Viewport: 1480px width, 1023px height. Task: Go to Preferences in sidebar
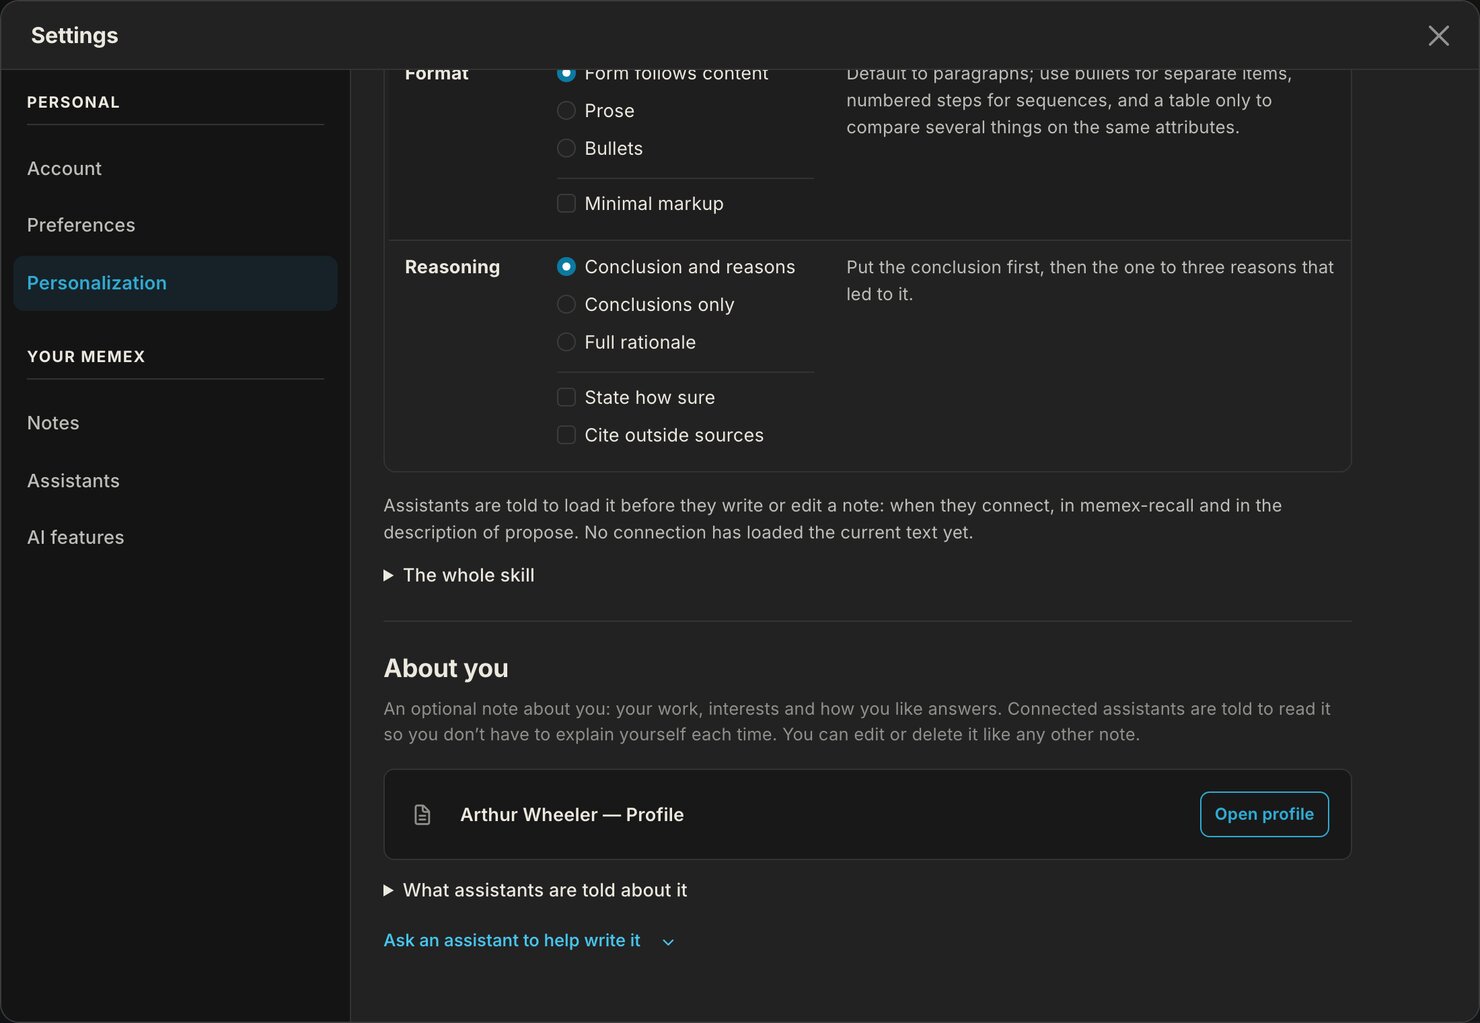[175, 225]
